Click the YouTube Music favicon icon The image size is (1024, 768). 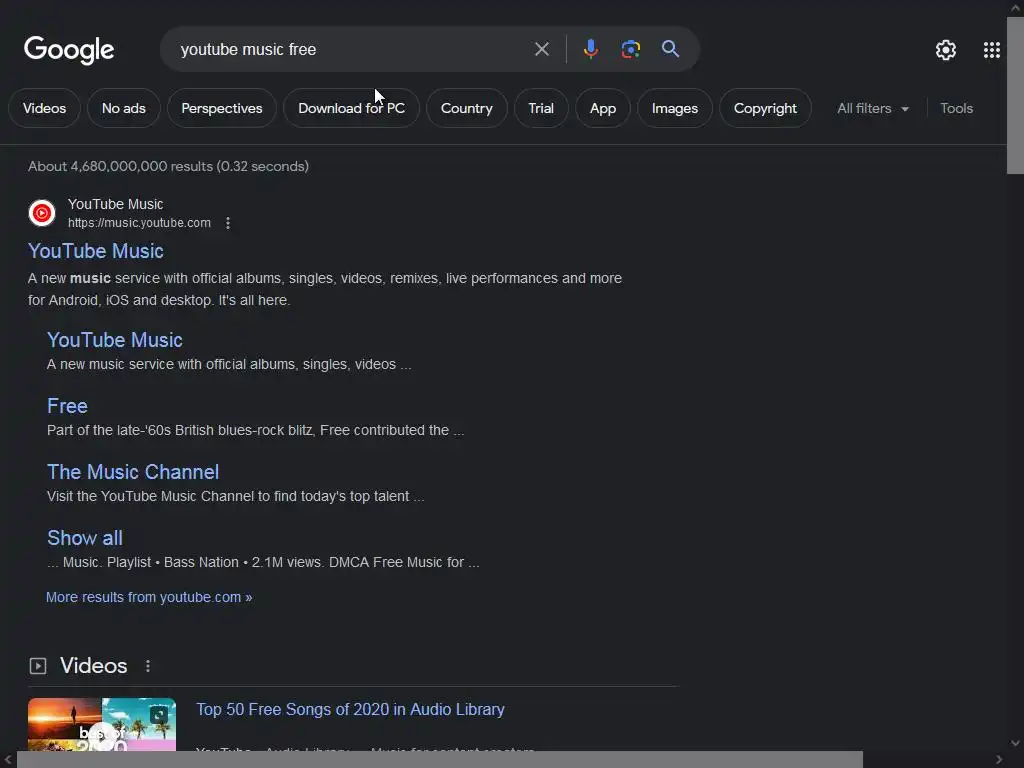point(42,213)
